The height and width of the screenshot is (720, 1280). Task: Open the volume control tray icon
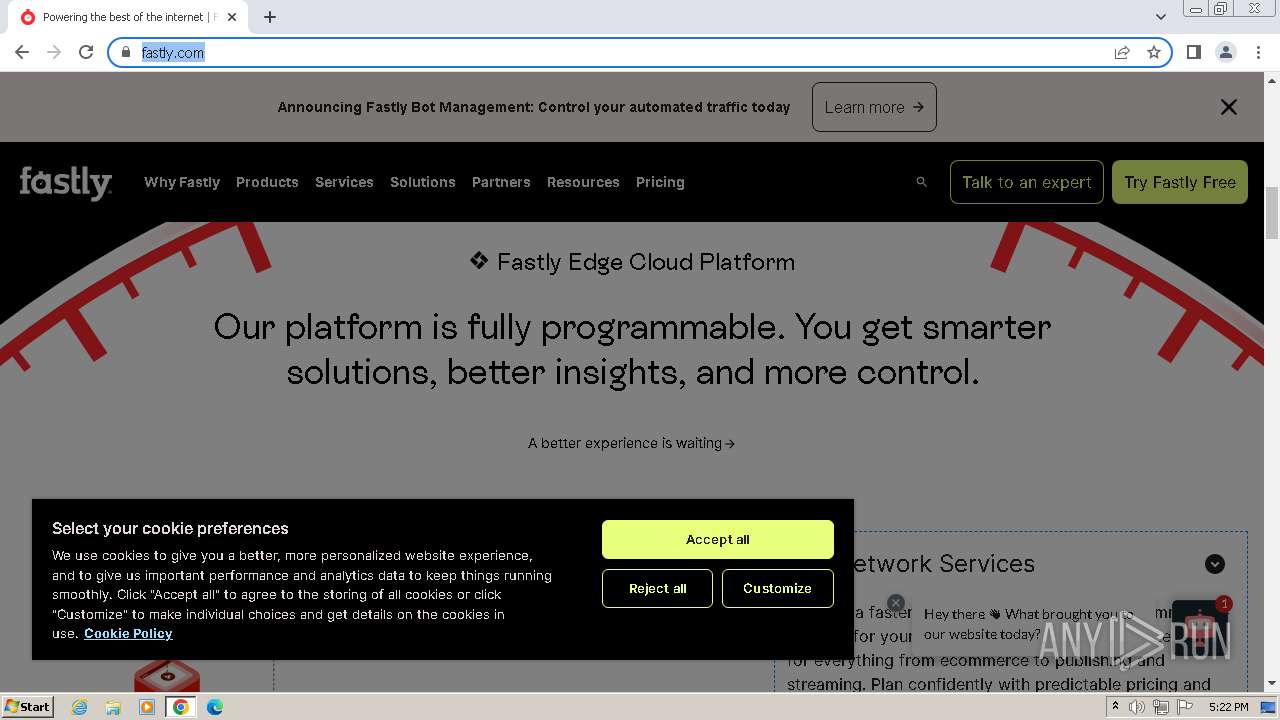[1137, 707]
